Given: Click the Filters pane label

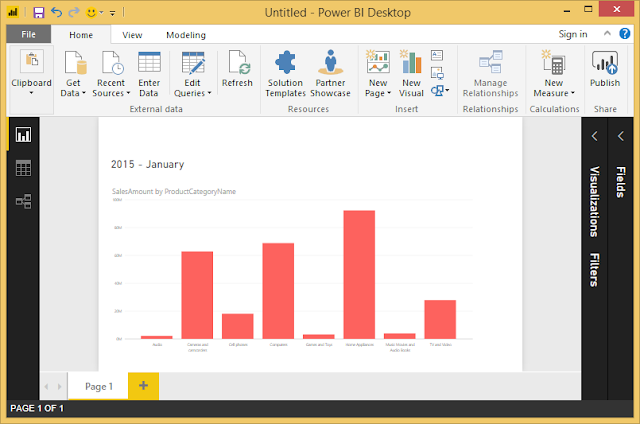Looking at the screenshot, I should pos(594,270).
